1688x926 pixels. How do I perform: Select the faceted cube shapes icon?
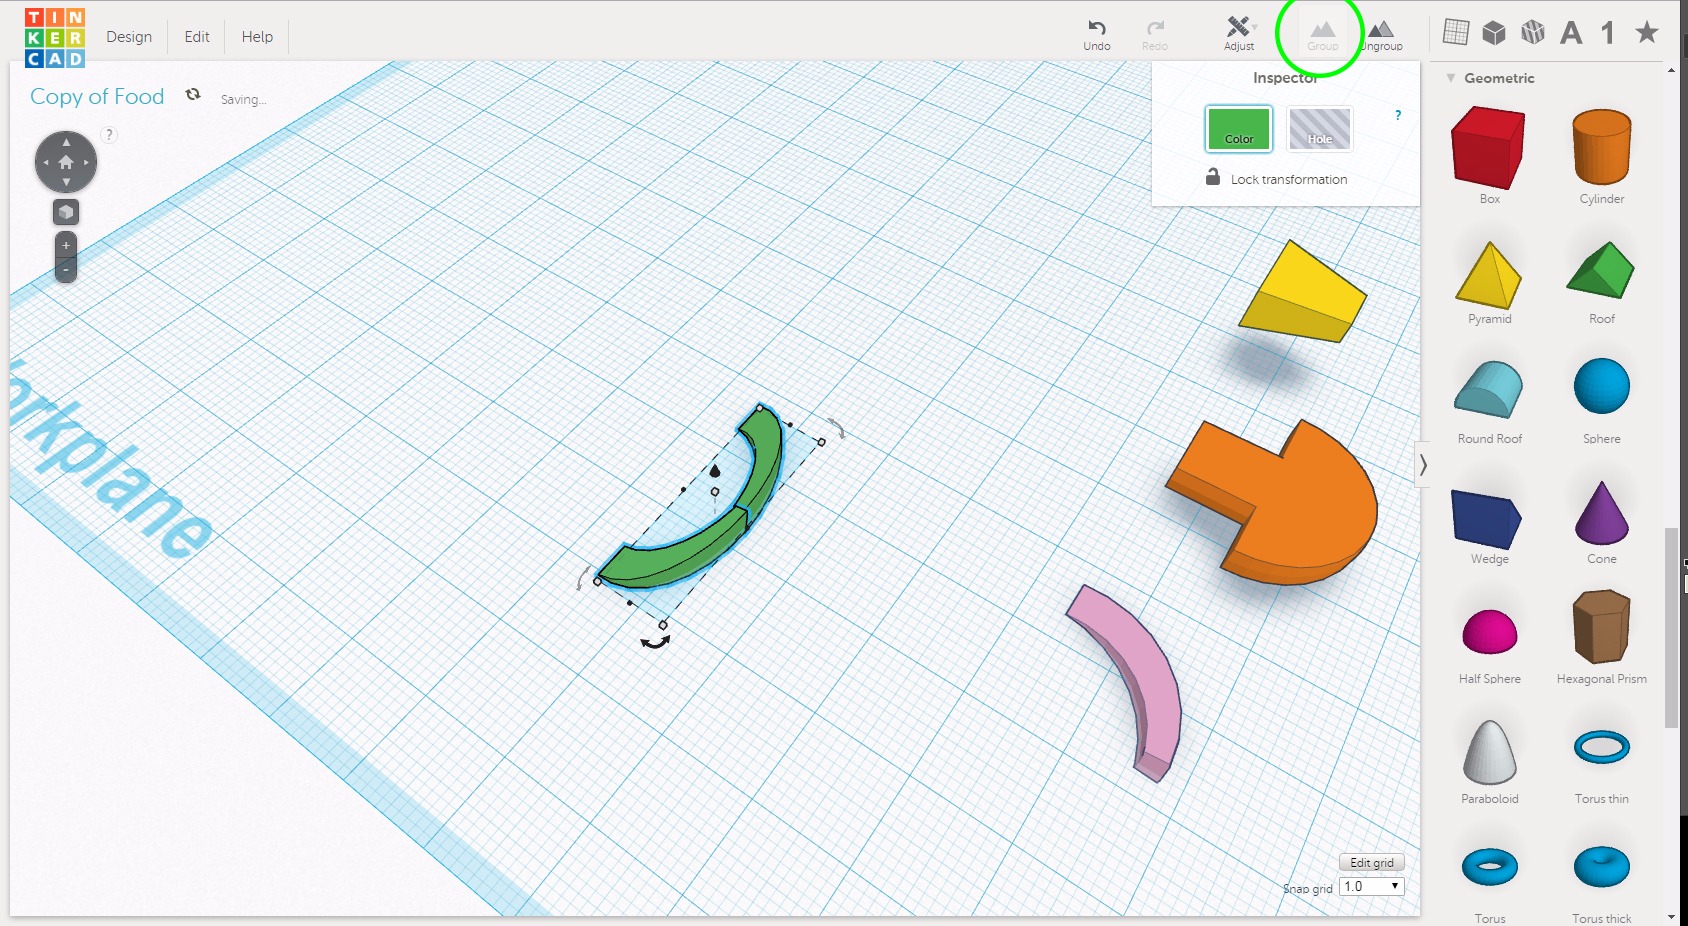click(1533, 33)
